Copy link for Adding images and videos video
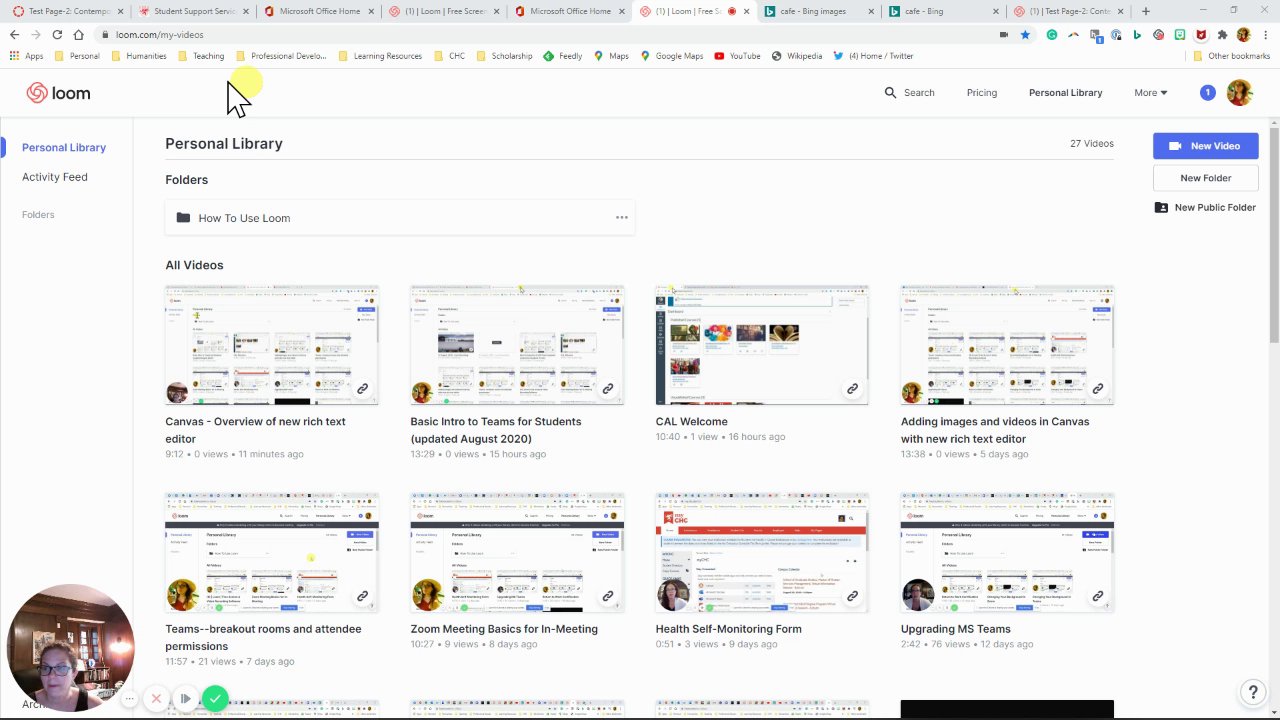Viewport: 1280px width, 720px height. [x=1097, y=388]
